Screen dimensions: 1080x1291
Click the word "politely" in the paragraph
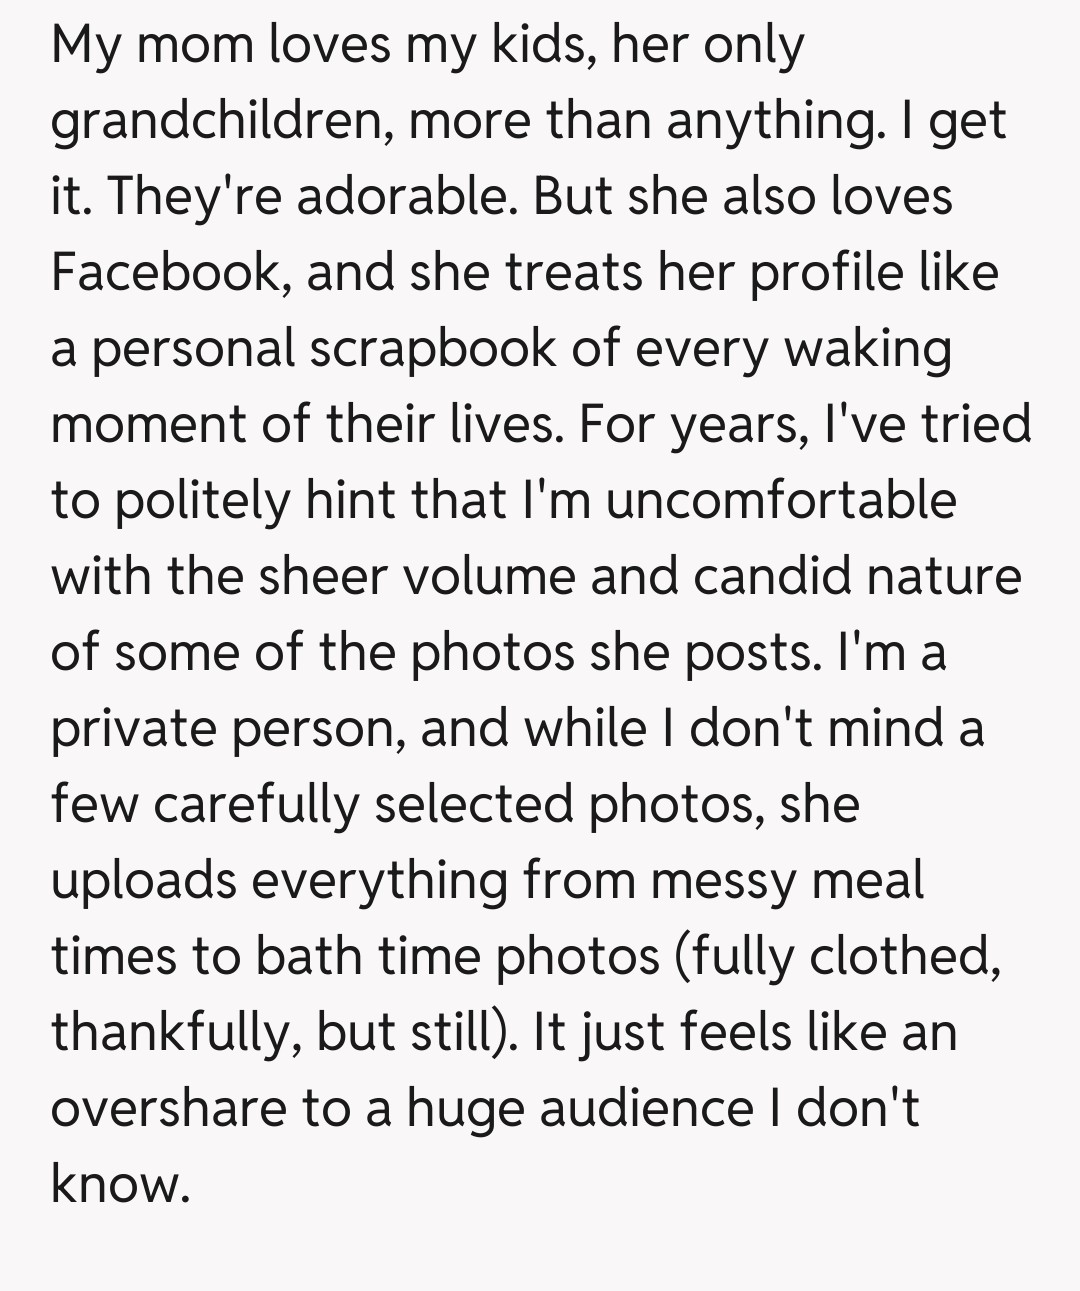[201, 499]
